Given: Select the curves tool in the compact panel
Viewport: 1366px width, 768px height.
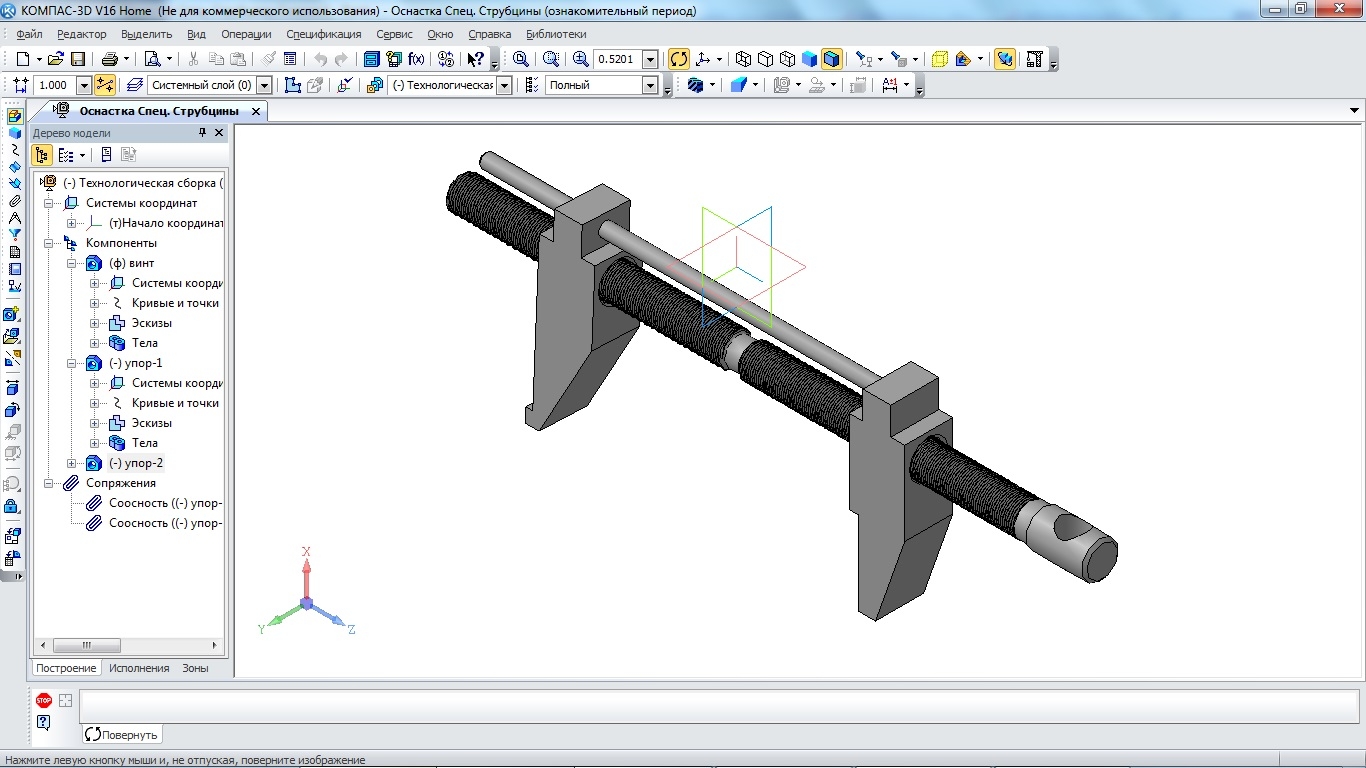Looking at the screenshot, I should (14, 149).
